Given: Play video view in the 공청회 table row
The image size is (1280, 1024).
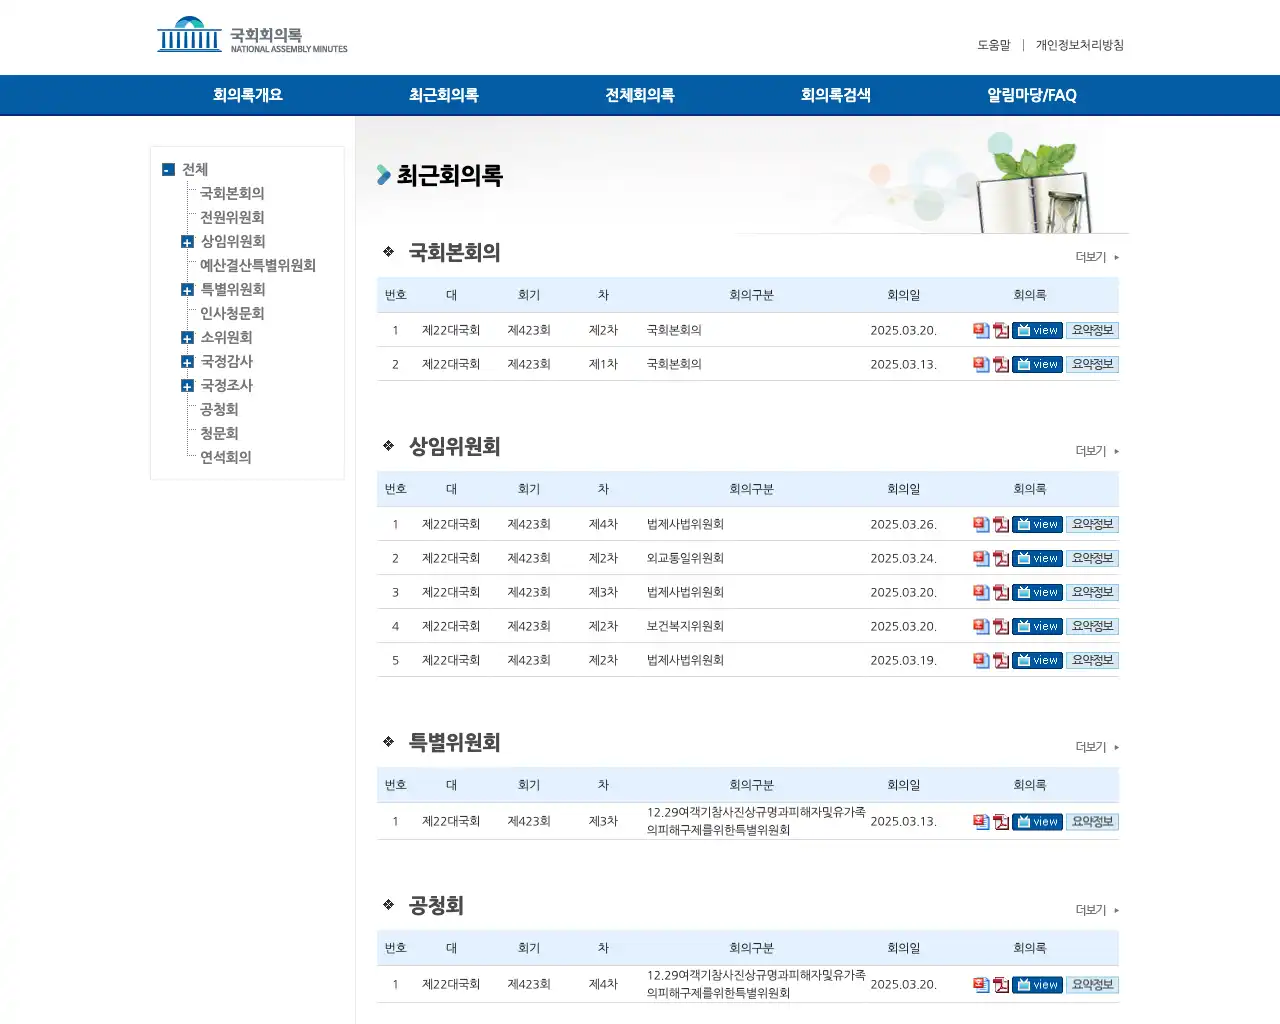Looking at the screenshot, I should click(x=1037, y=985).
